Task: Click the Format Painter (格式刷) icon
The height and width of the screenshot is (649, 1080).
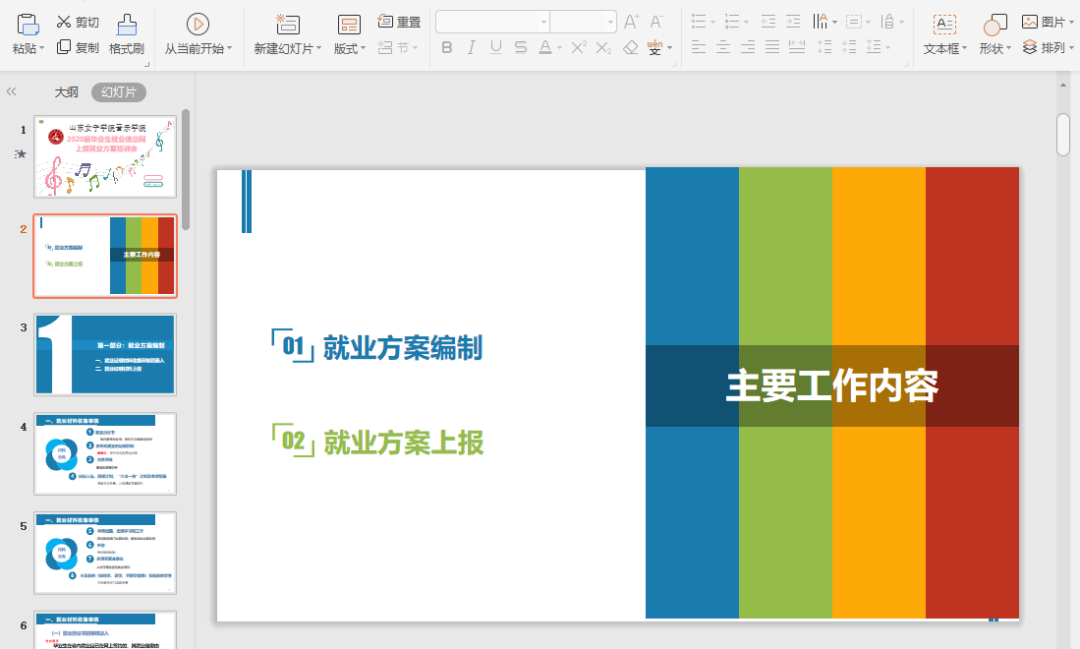Action: pos(126,25)
